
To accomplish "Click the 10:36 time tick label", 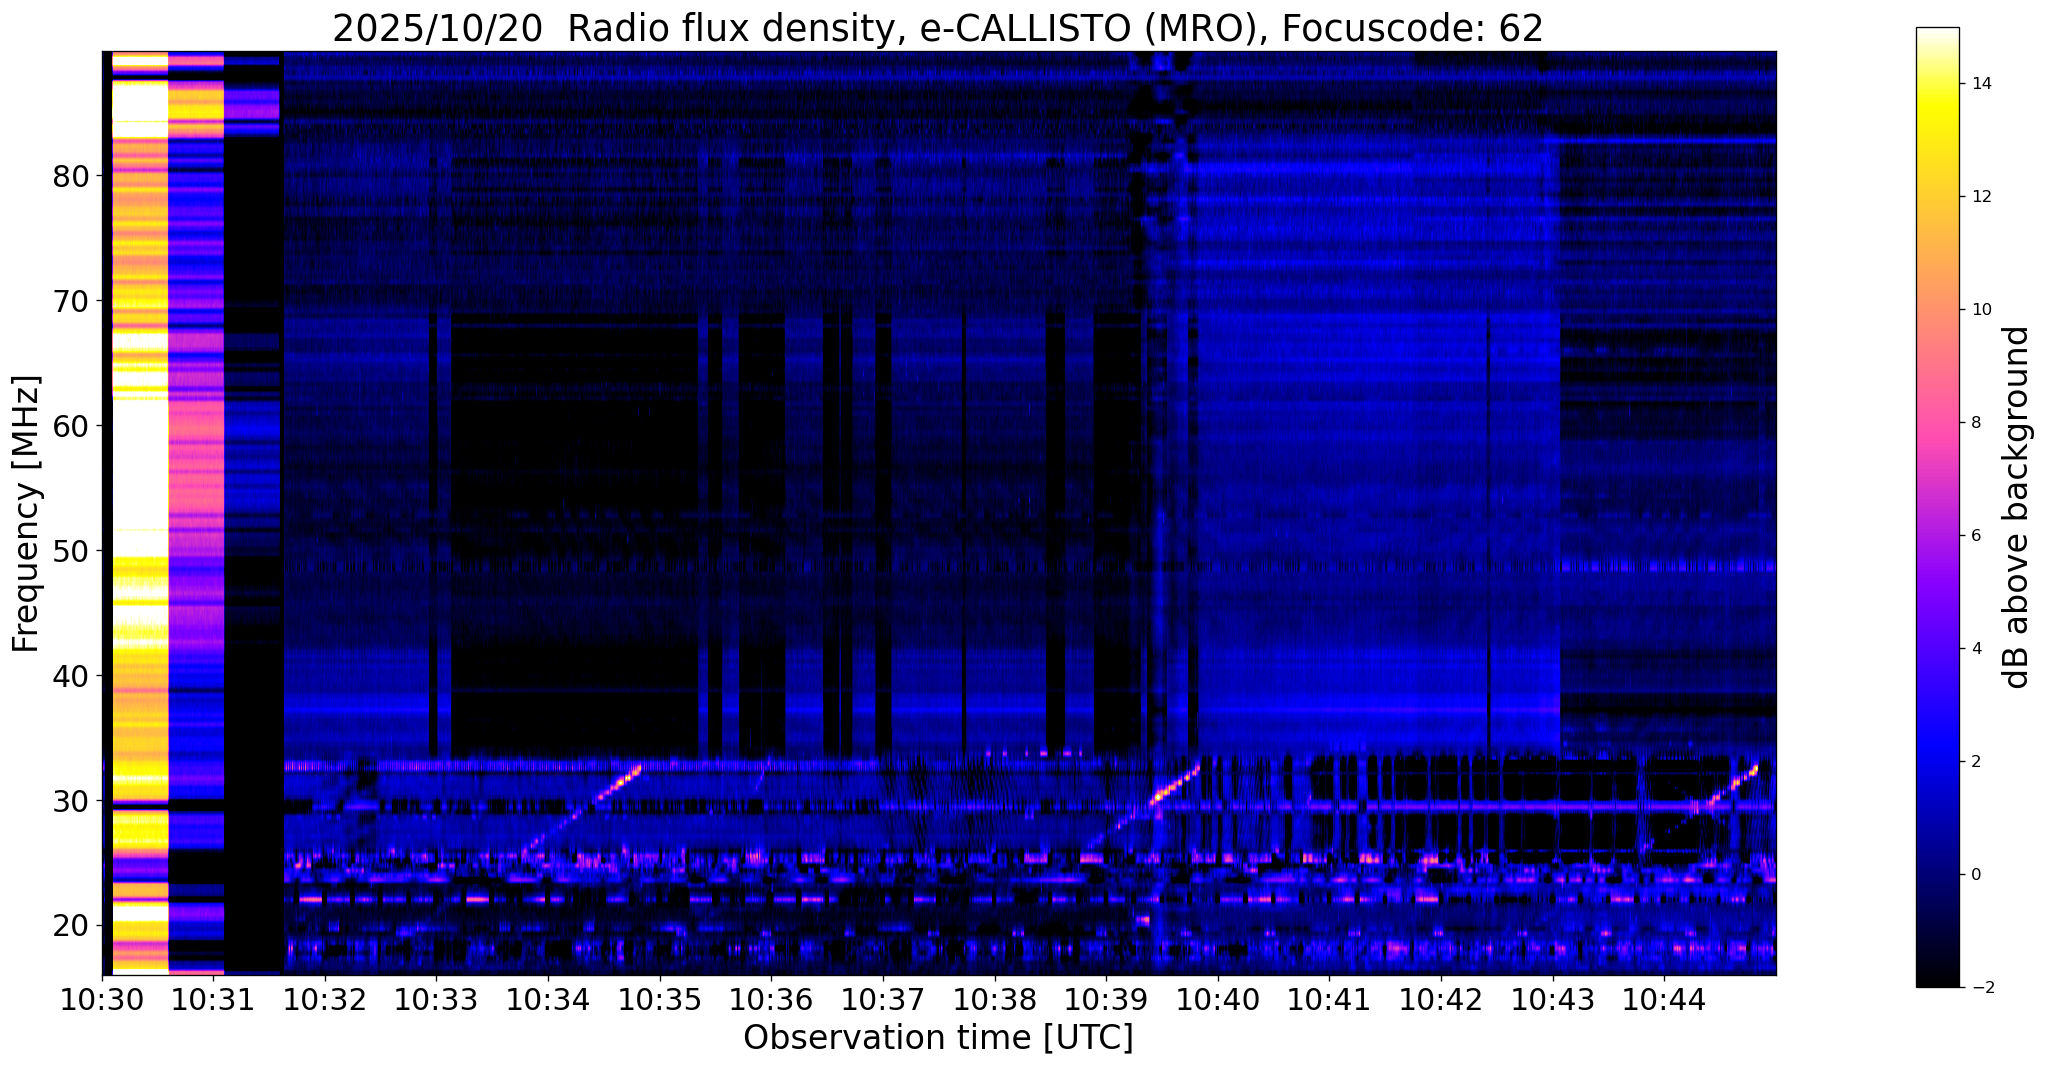I will (771, 999).
